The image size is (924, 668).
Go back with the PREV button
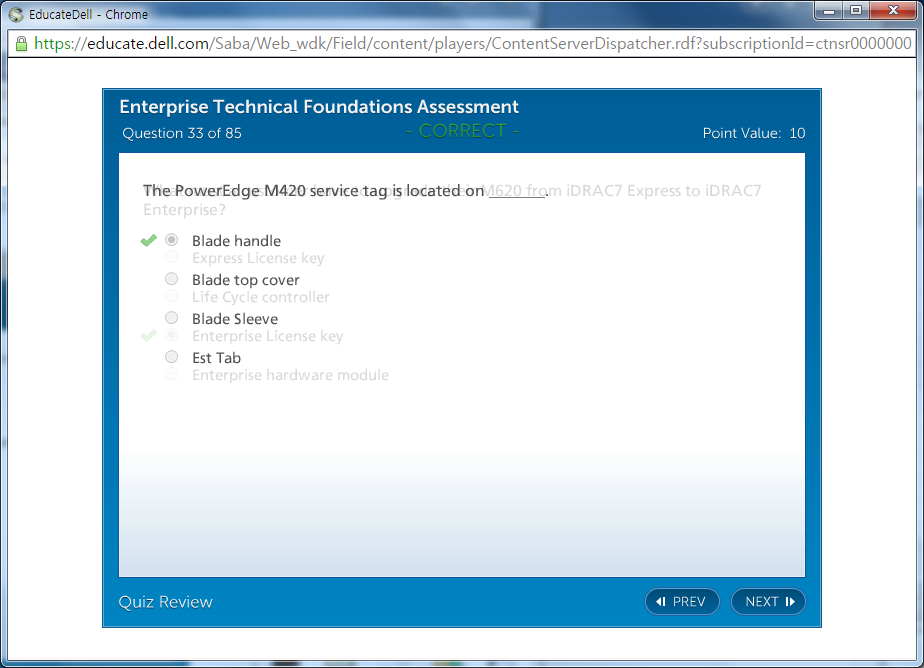(x=681, y=601)
